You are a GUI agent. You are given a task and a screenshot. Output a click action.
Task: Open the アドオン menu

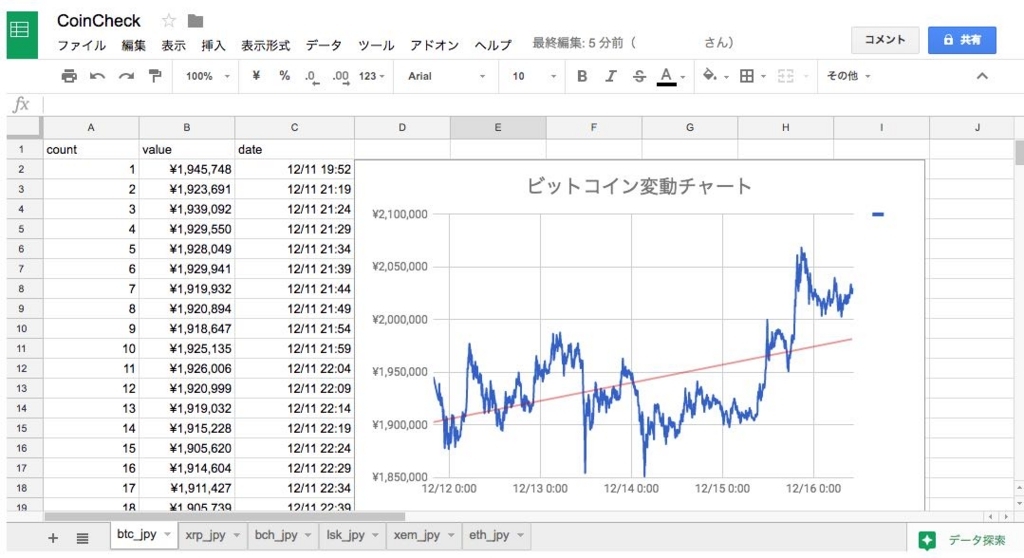tap(434, 45)
